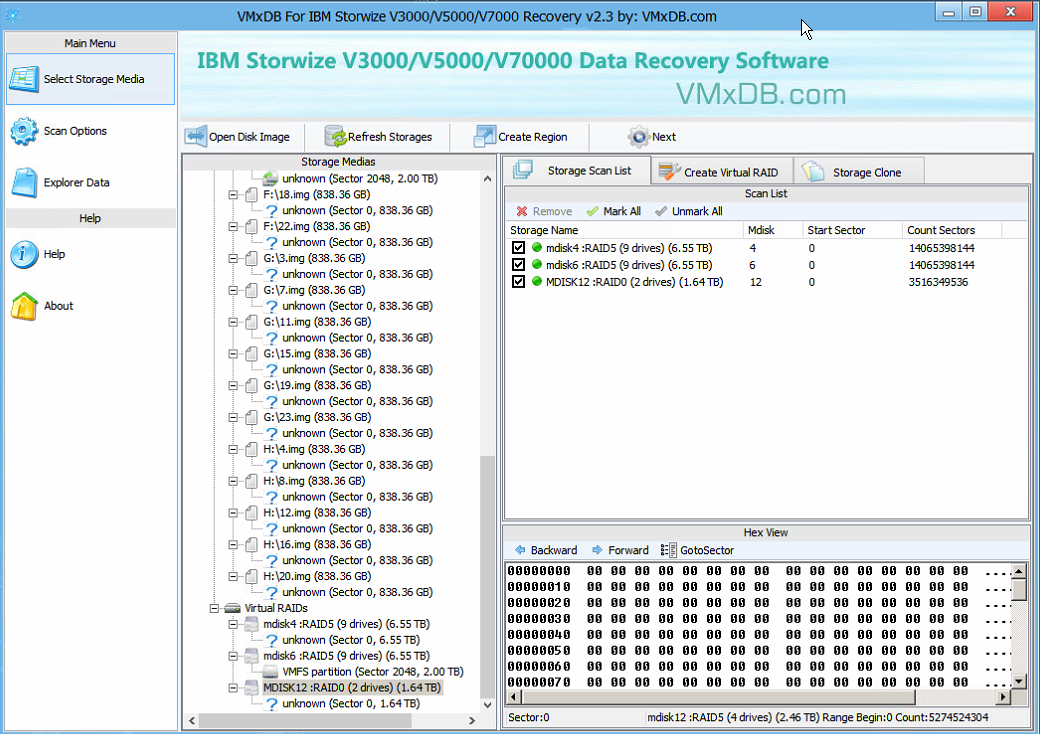Select G:\11.img in the storage tree
This screenshot has height=734, width=1040.
(316, 322)
